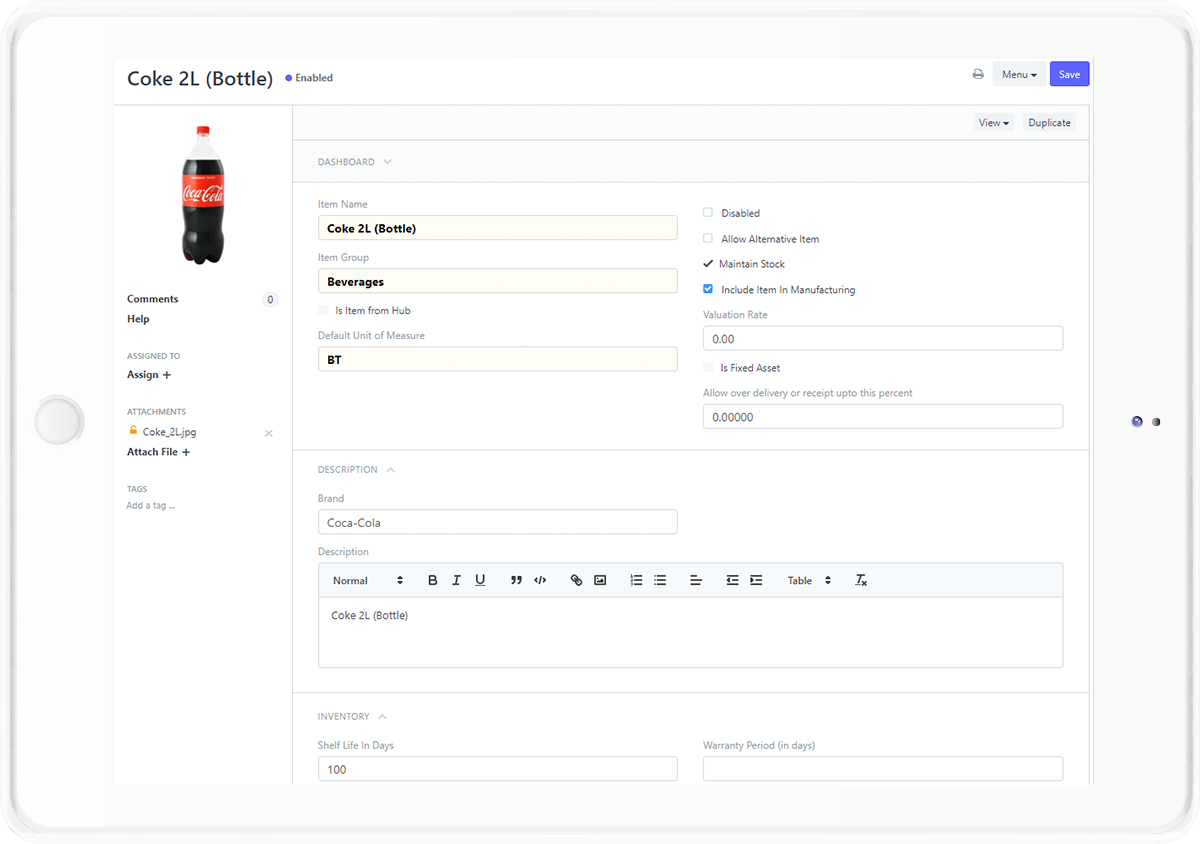This screenshot has width=1200, height=844.
Task: Apply italic formatting in the description editor
Action: click(x=456, y=580)
